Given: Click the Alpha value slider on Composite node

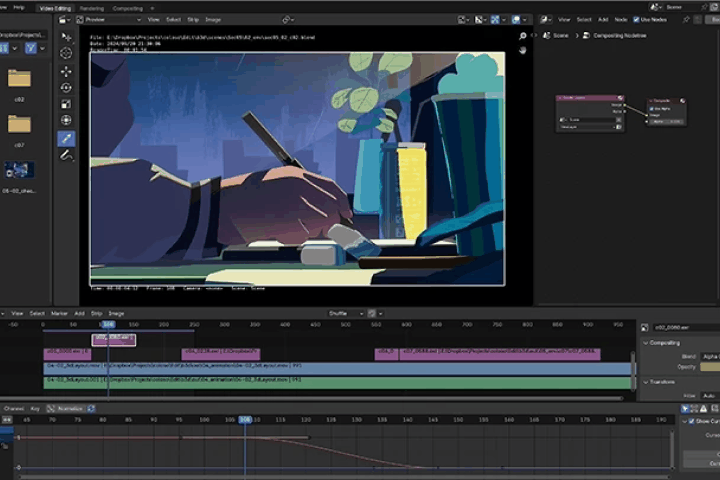Looking at the screenshot, I should pos(667,122).
